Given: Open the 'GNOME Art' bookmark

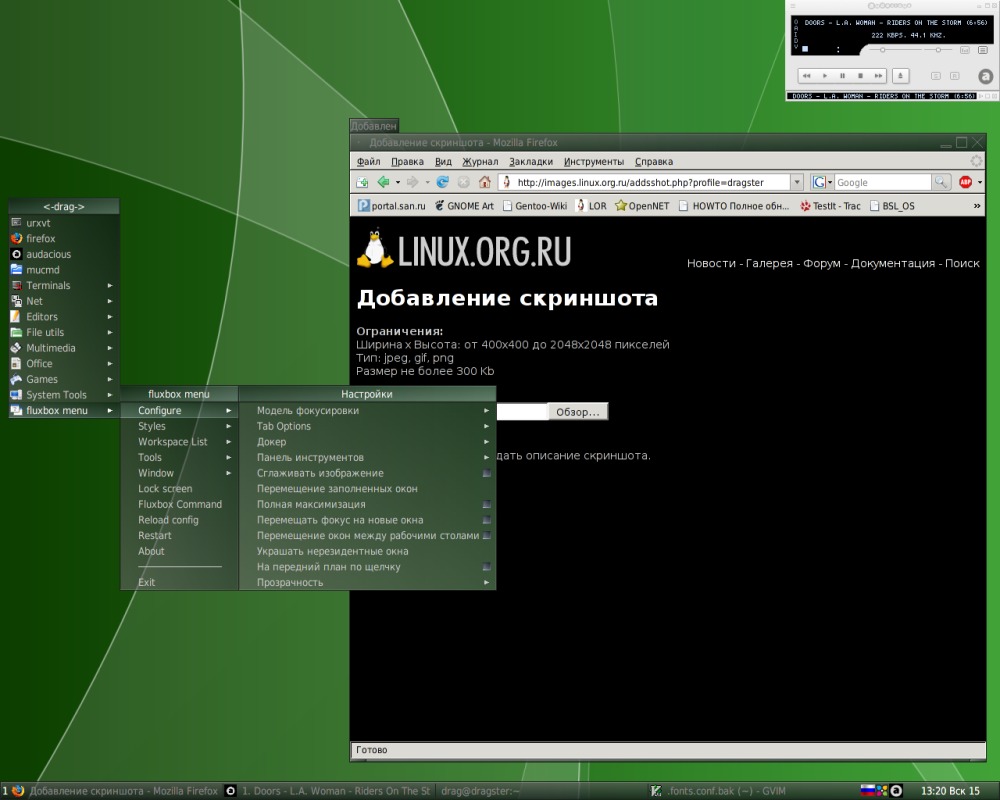Looking at the screenshot, I should [x=464, y=206].
